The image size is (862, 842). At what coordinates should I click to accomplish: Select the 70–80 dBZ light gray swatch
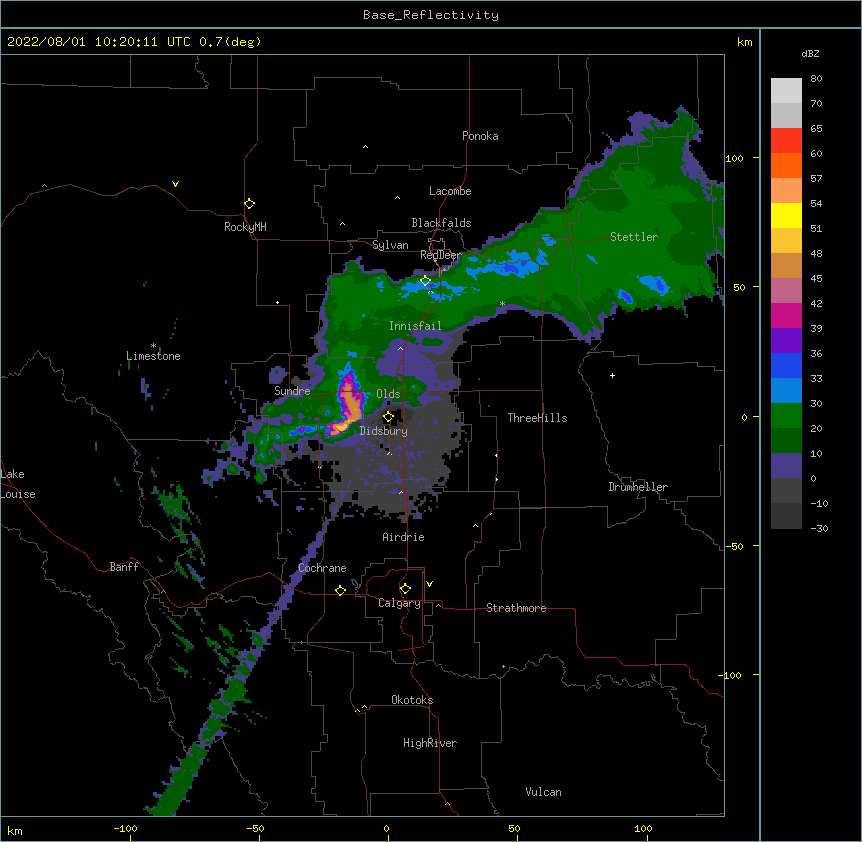(786, 91)
